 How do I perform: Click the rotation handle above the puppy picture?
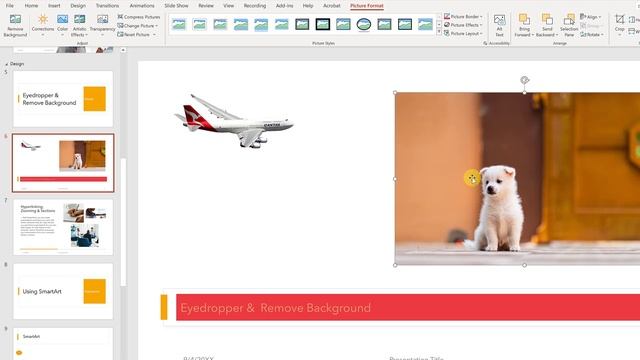(x=524, y=80)
